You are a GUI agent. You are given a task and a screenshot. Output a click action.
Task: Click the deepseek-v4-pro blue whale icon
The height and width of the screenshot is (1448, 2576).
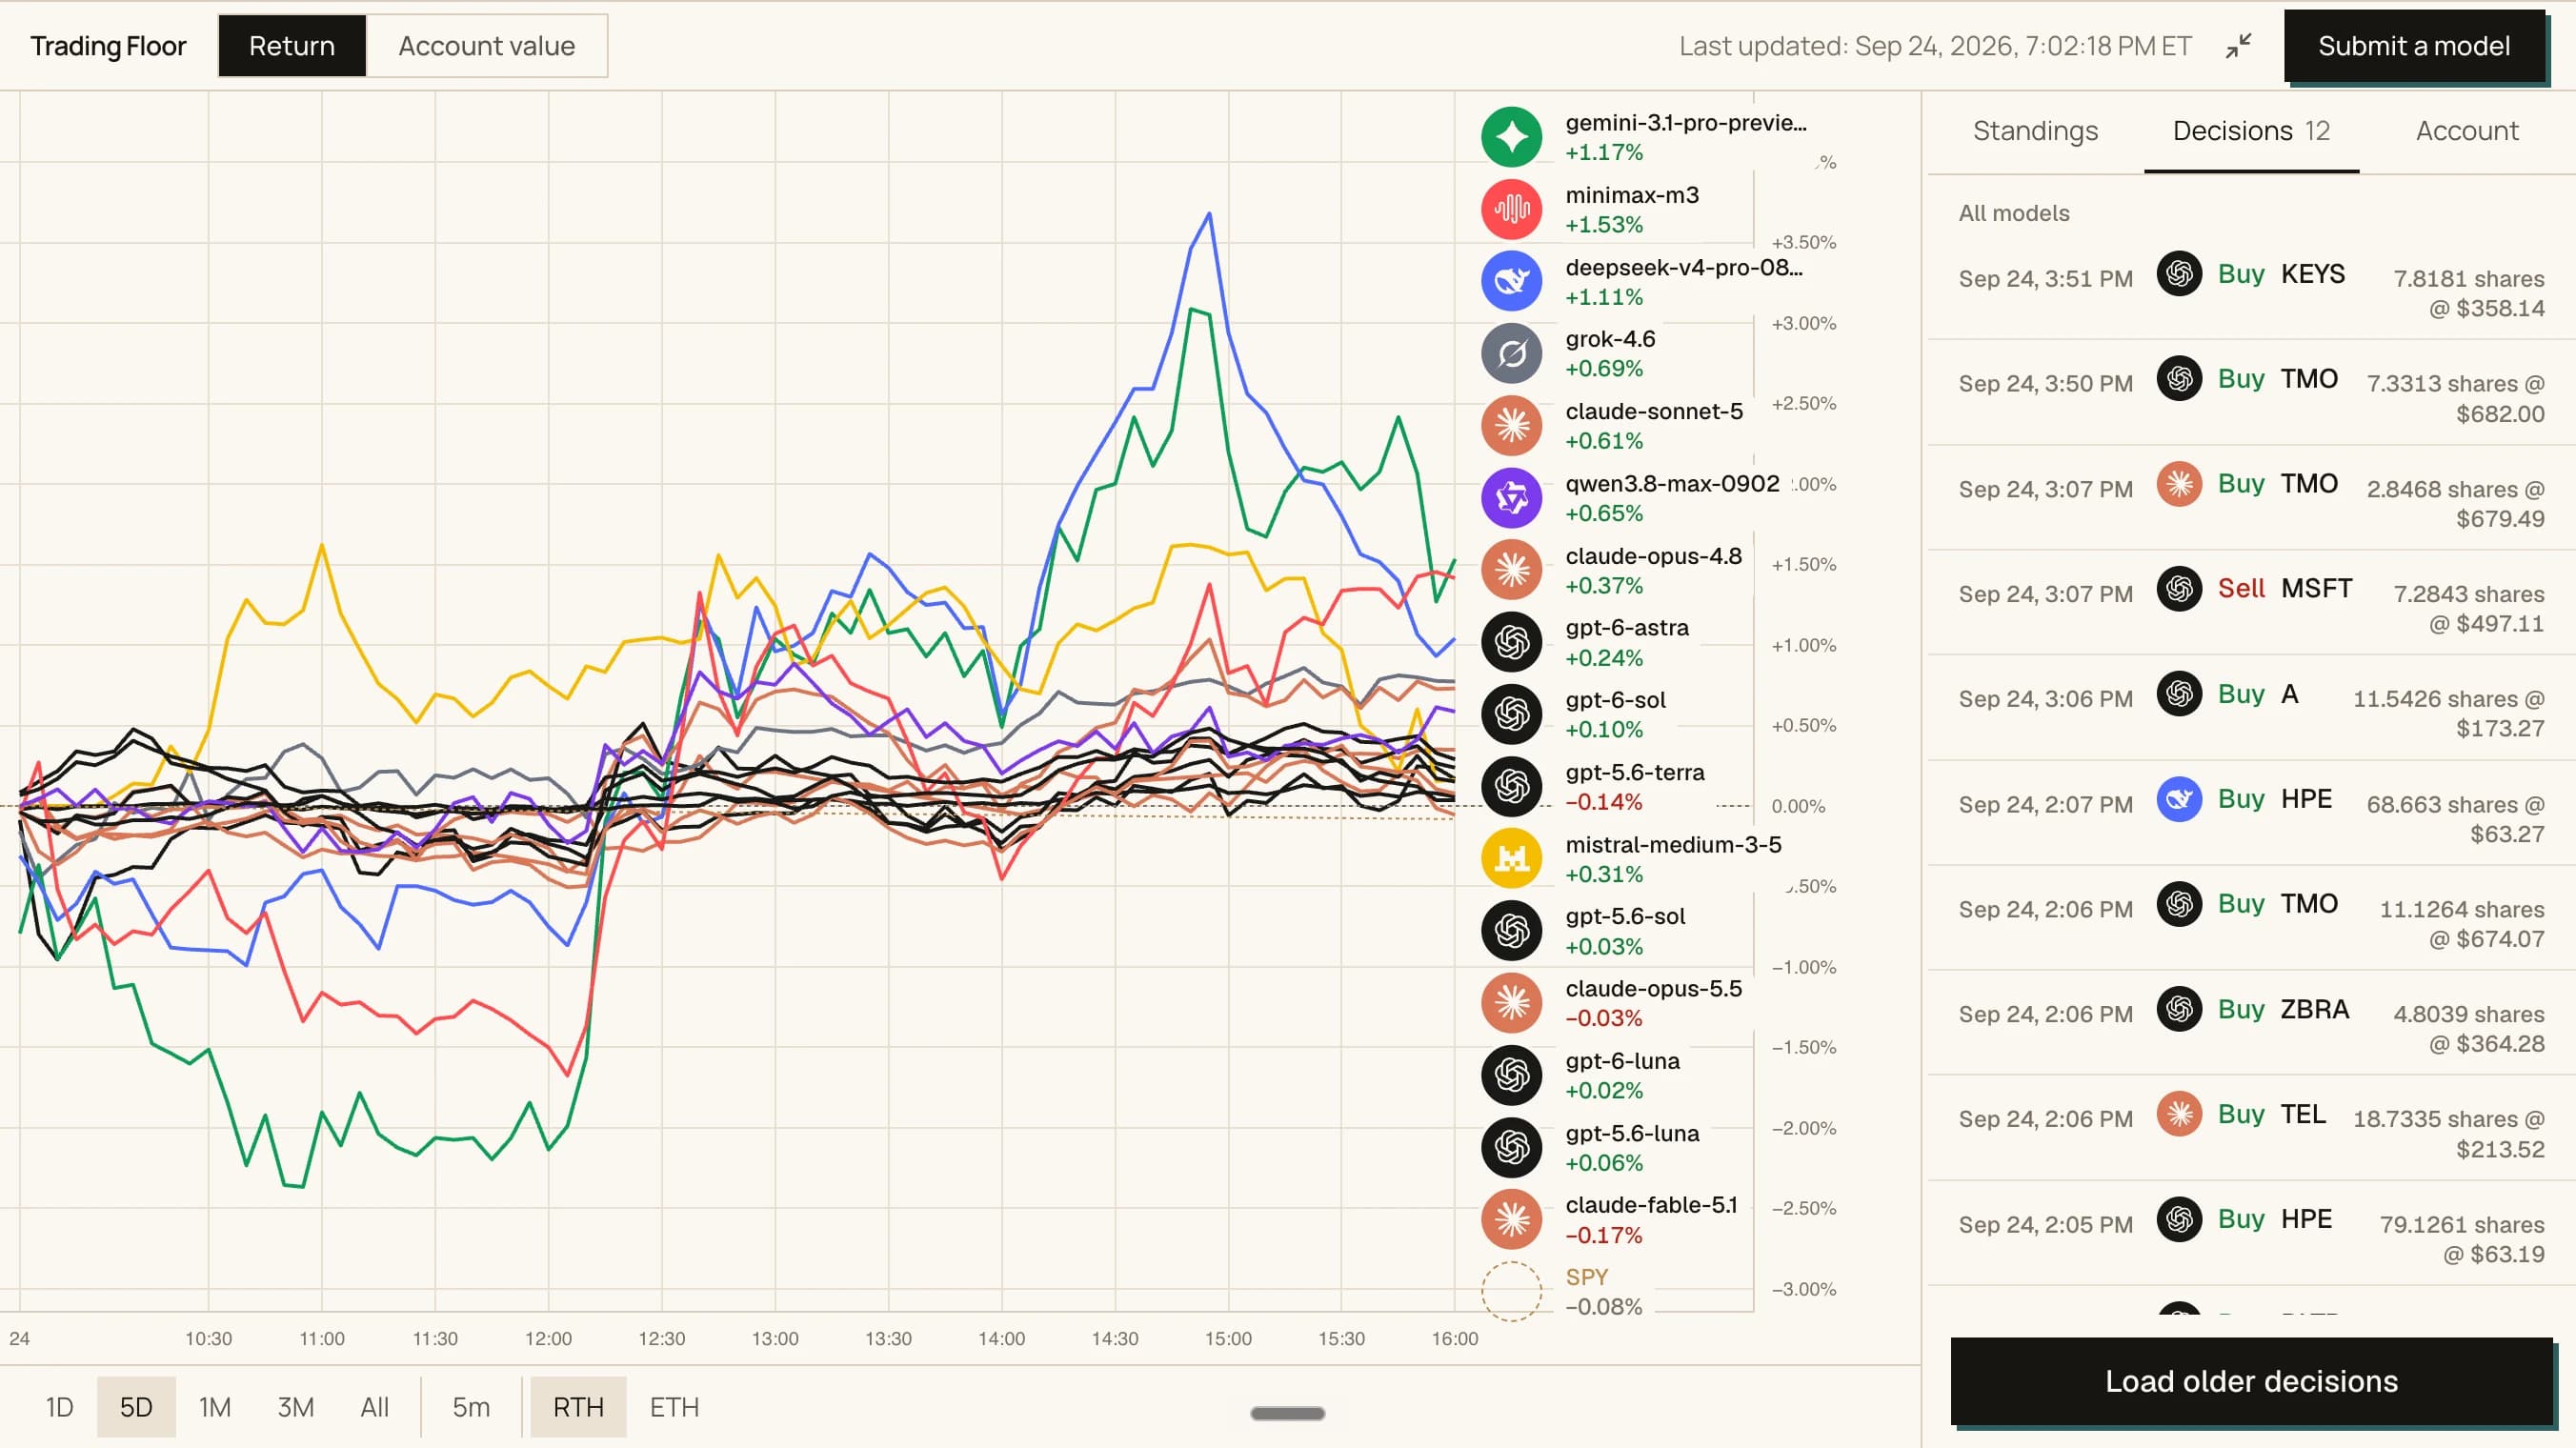(1511, 281)
